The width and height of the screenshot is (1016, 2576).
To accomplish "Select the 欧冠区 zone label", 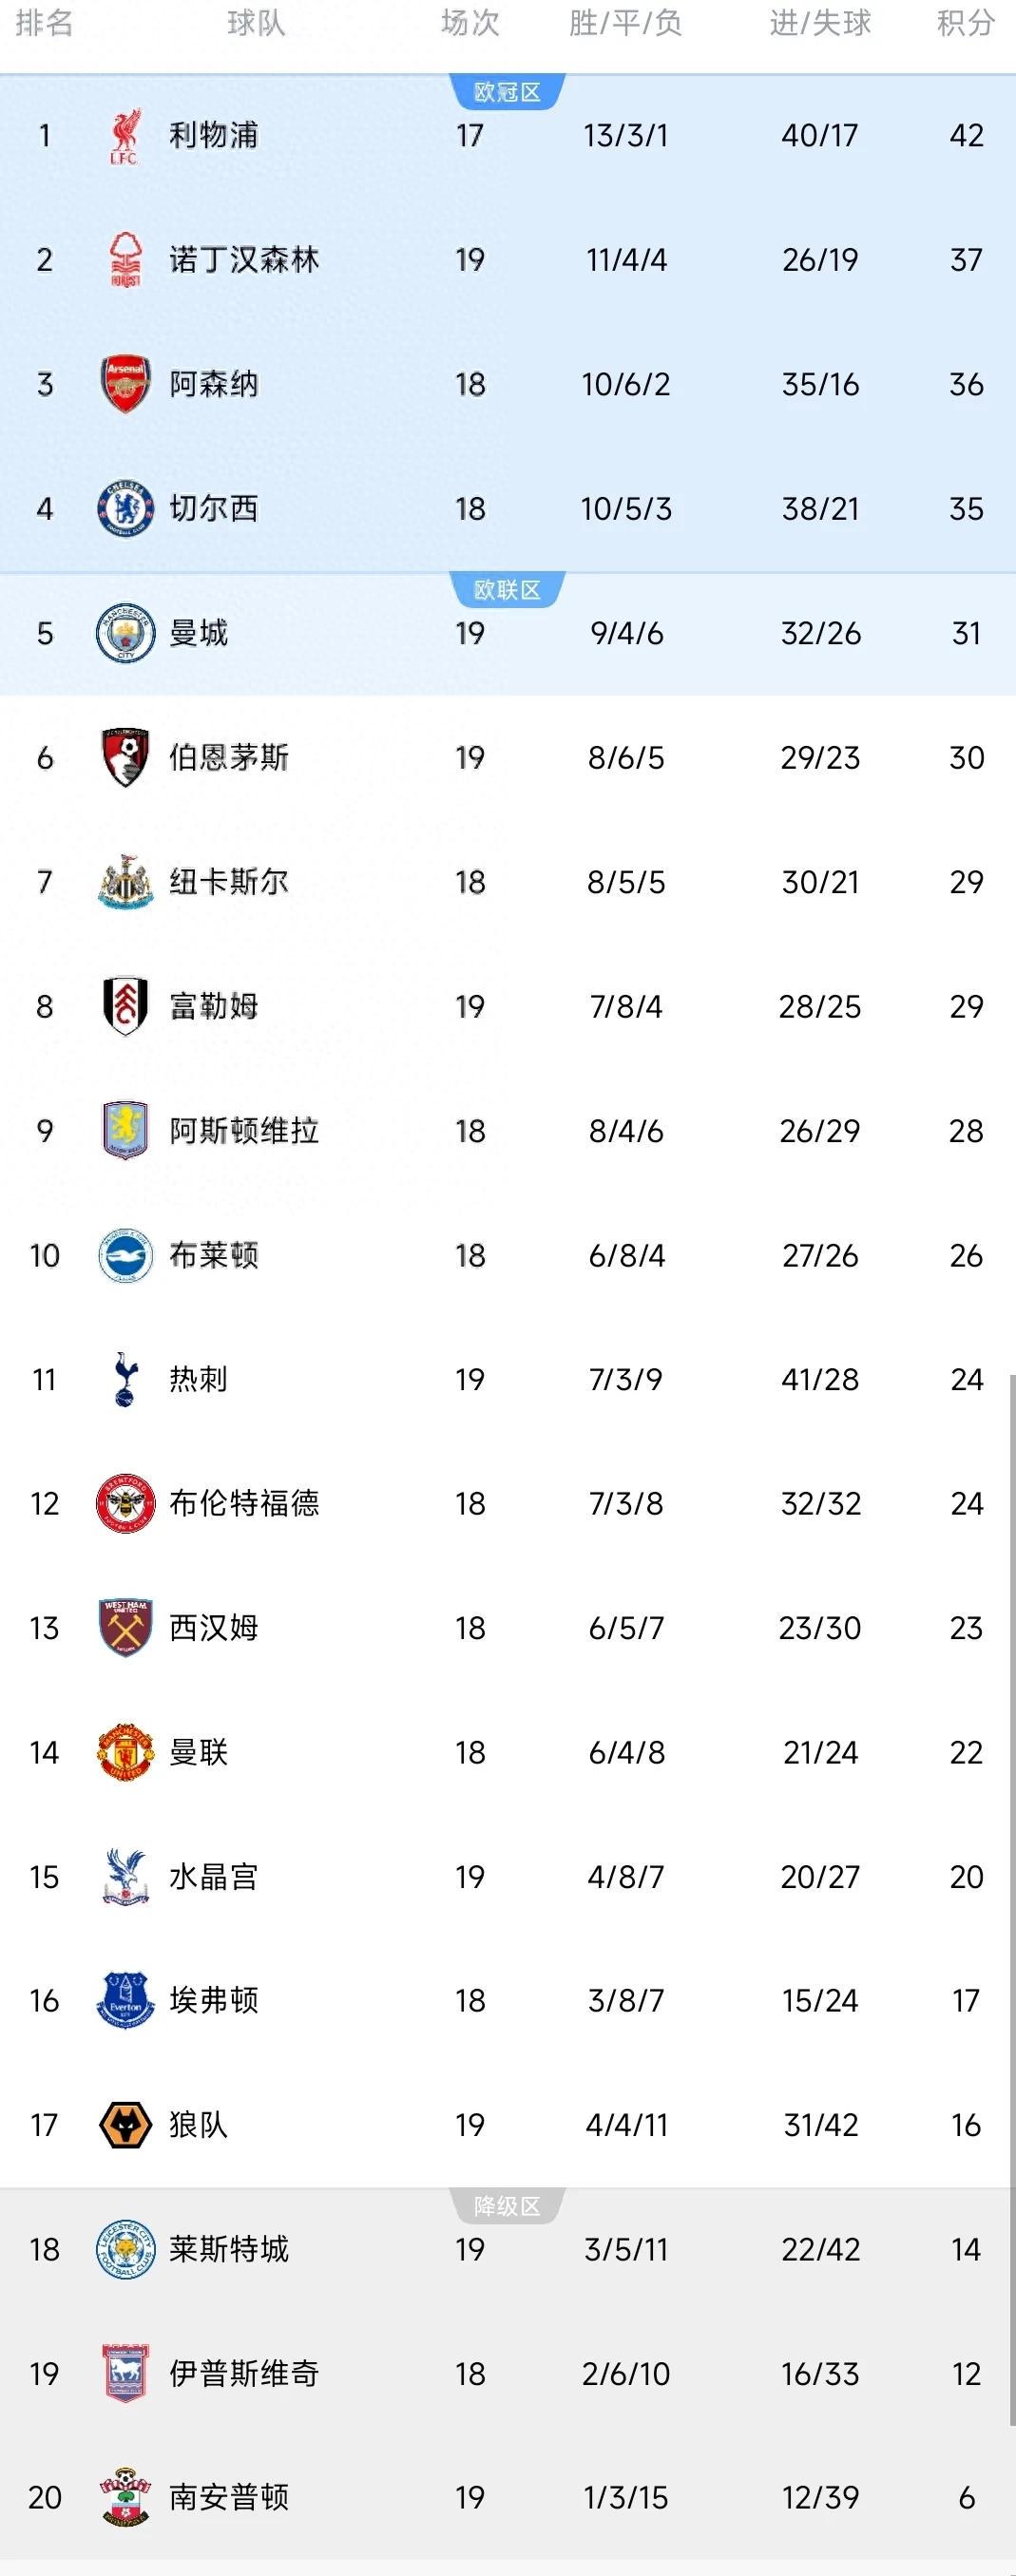I will pos(507,92).
